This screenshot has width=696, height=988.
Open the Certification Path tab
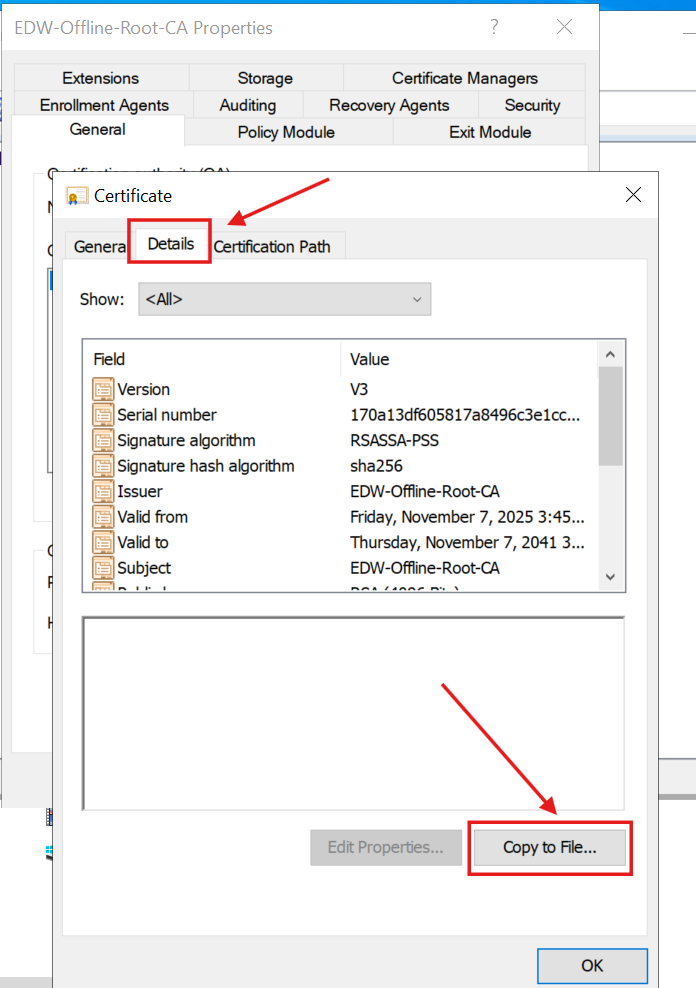tap(271, 246)
